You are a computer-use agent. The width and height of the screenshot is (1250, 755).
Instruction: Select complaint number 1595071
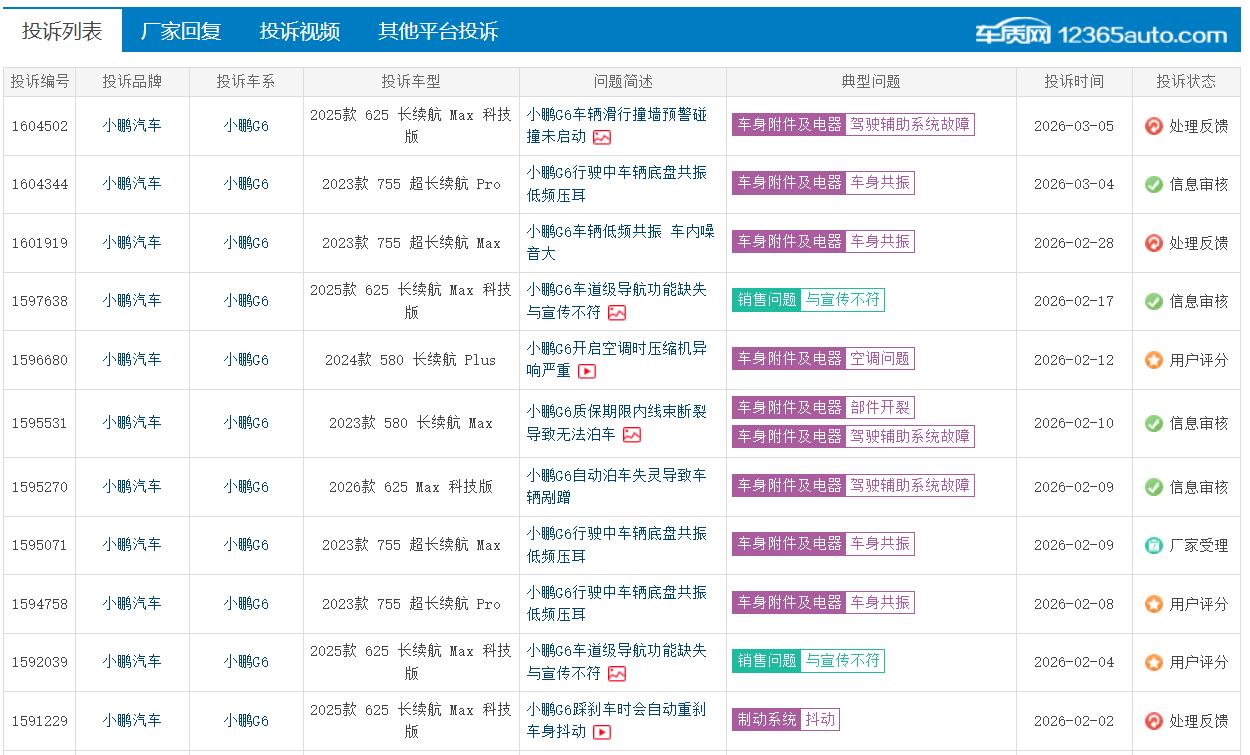(40, 545)
